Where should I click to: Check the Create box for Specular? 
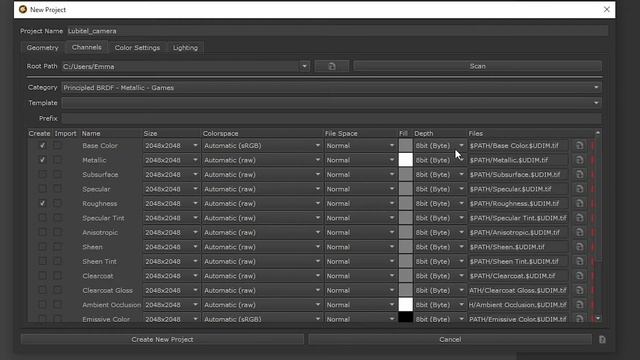click(x=42, y=189)
